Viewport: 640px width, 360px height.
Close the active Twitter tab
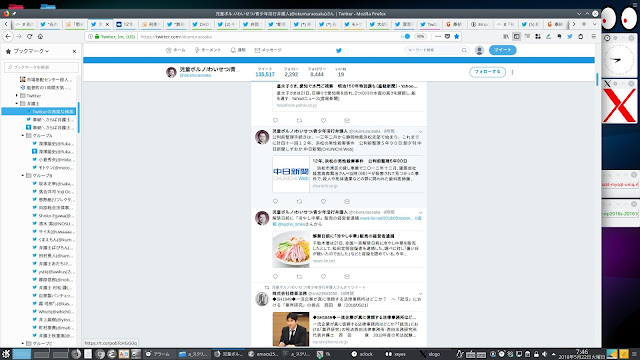click(x=107, y=24)
